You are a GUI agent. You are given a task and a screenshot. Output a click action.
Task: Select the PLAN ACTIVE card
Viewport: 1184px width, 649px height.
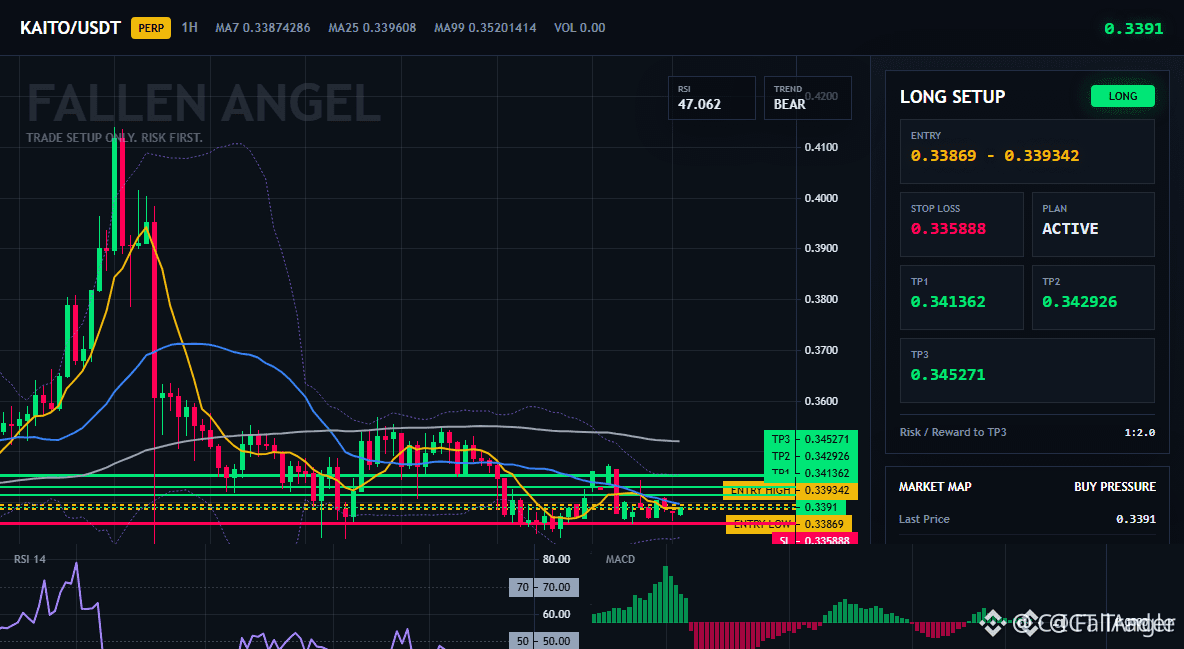[1093, 224]
